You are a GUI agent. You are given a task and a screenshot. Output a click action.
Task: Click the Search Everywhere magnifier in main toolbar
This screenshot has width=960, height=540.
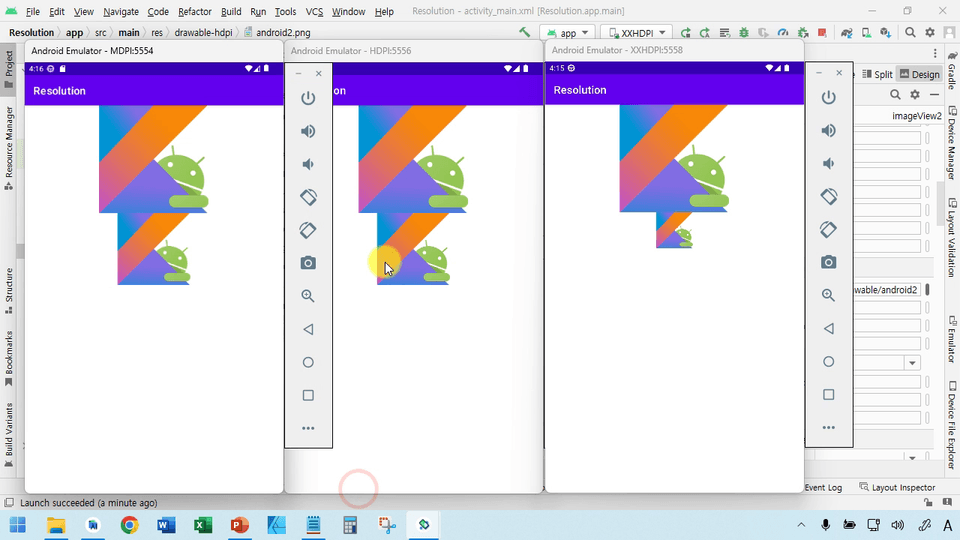[910, 32]
